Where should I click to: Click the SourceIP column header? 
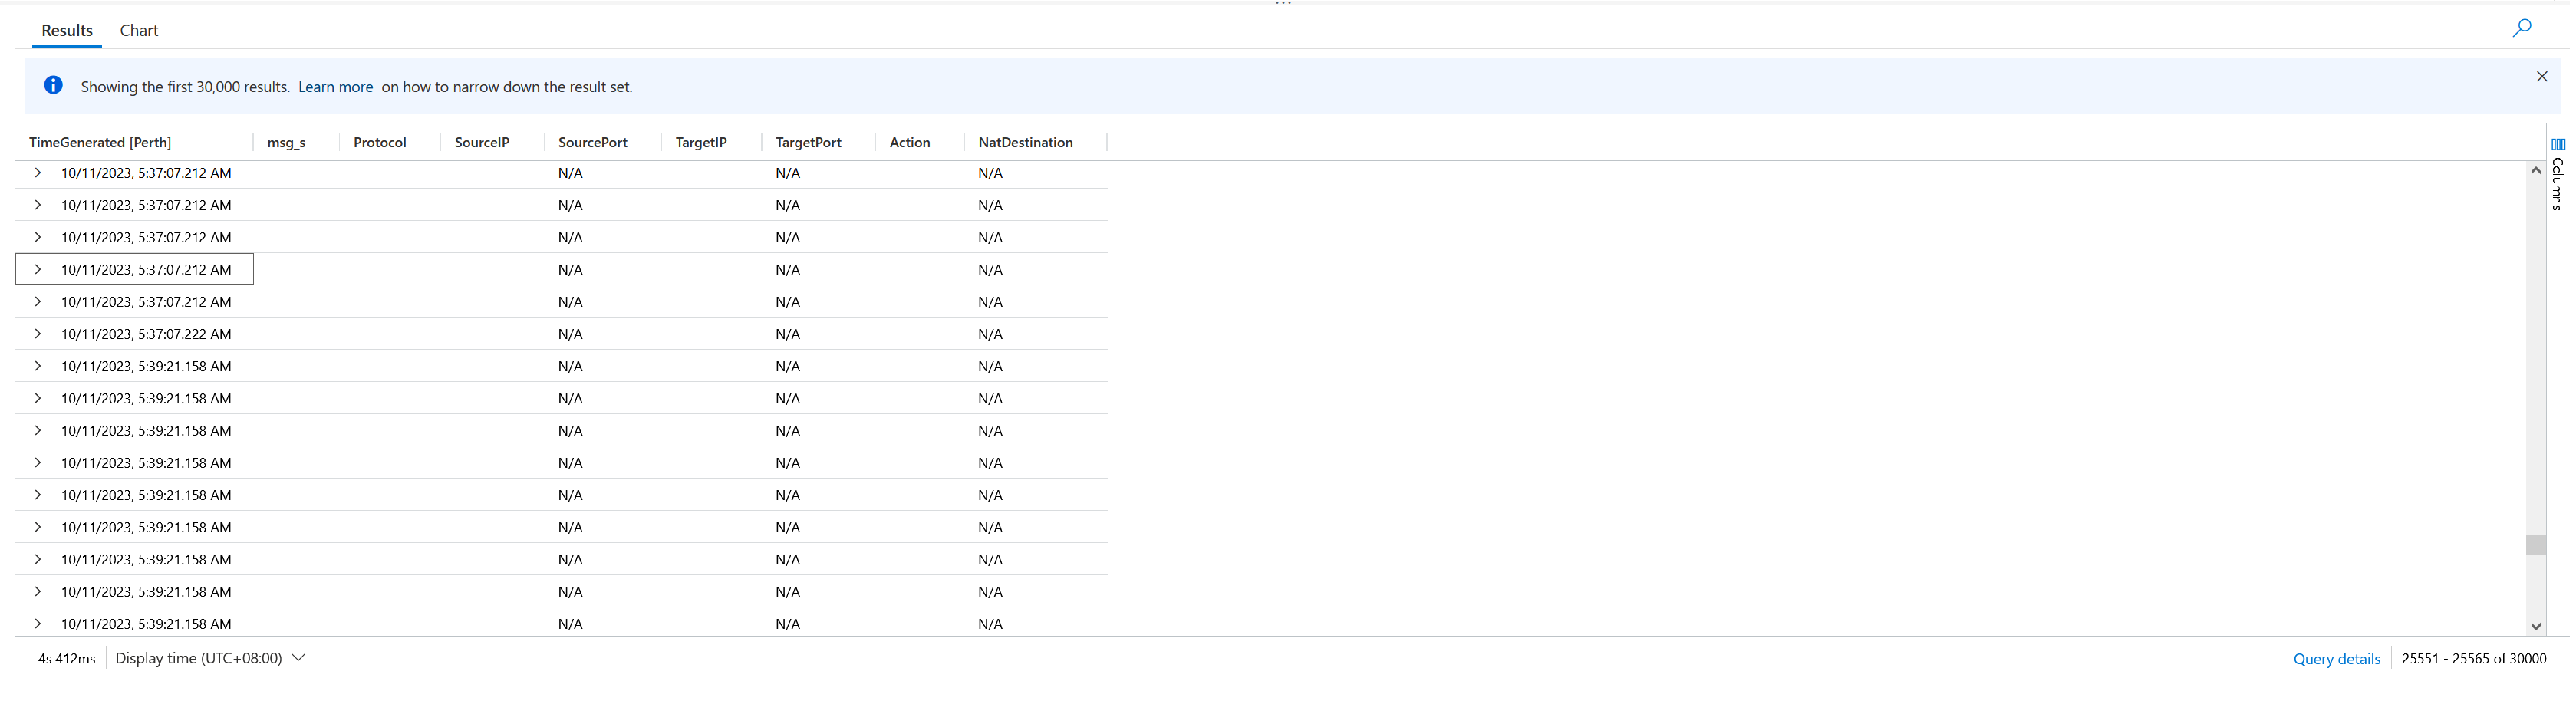click(482, 142)
